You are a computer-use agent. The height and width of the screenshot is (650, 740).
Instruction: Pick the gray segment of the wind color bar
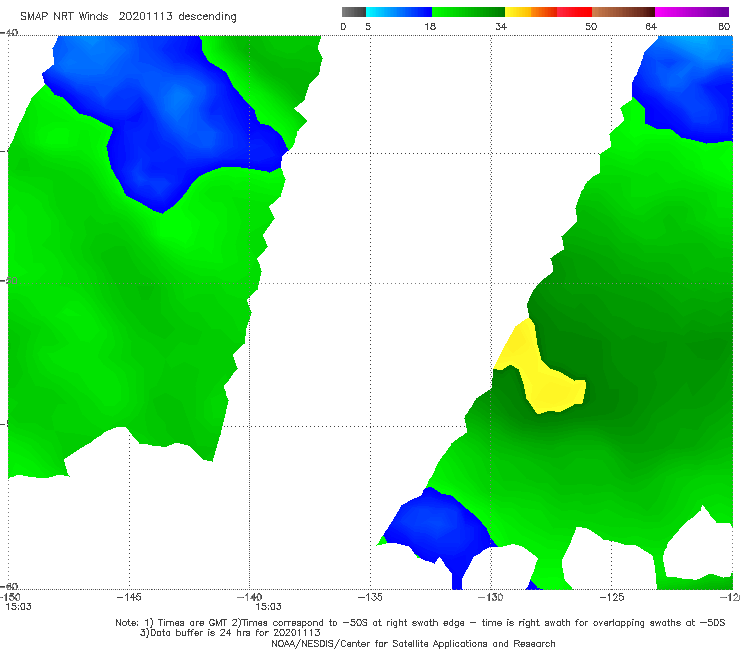[x=354, y=12]
